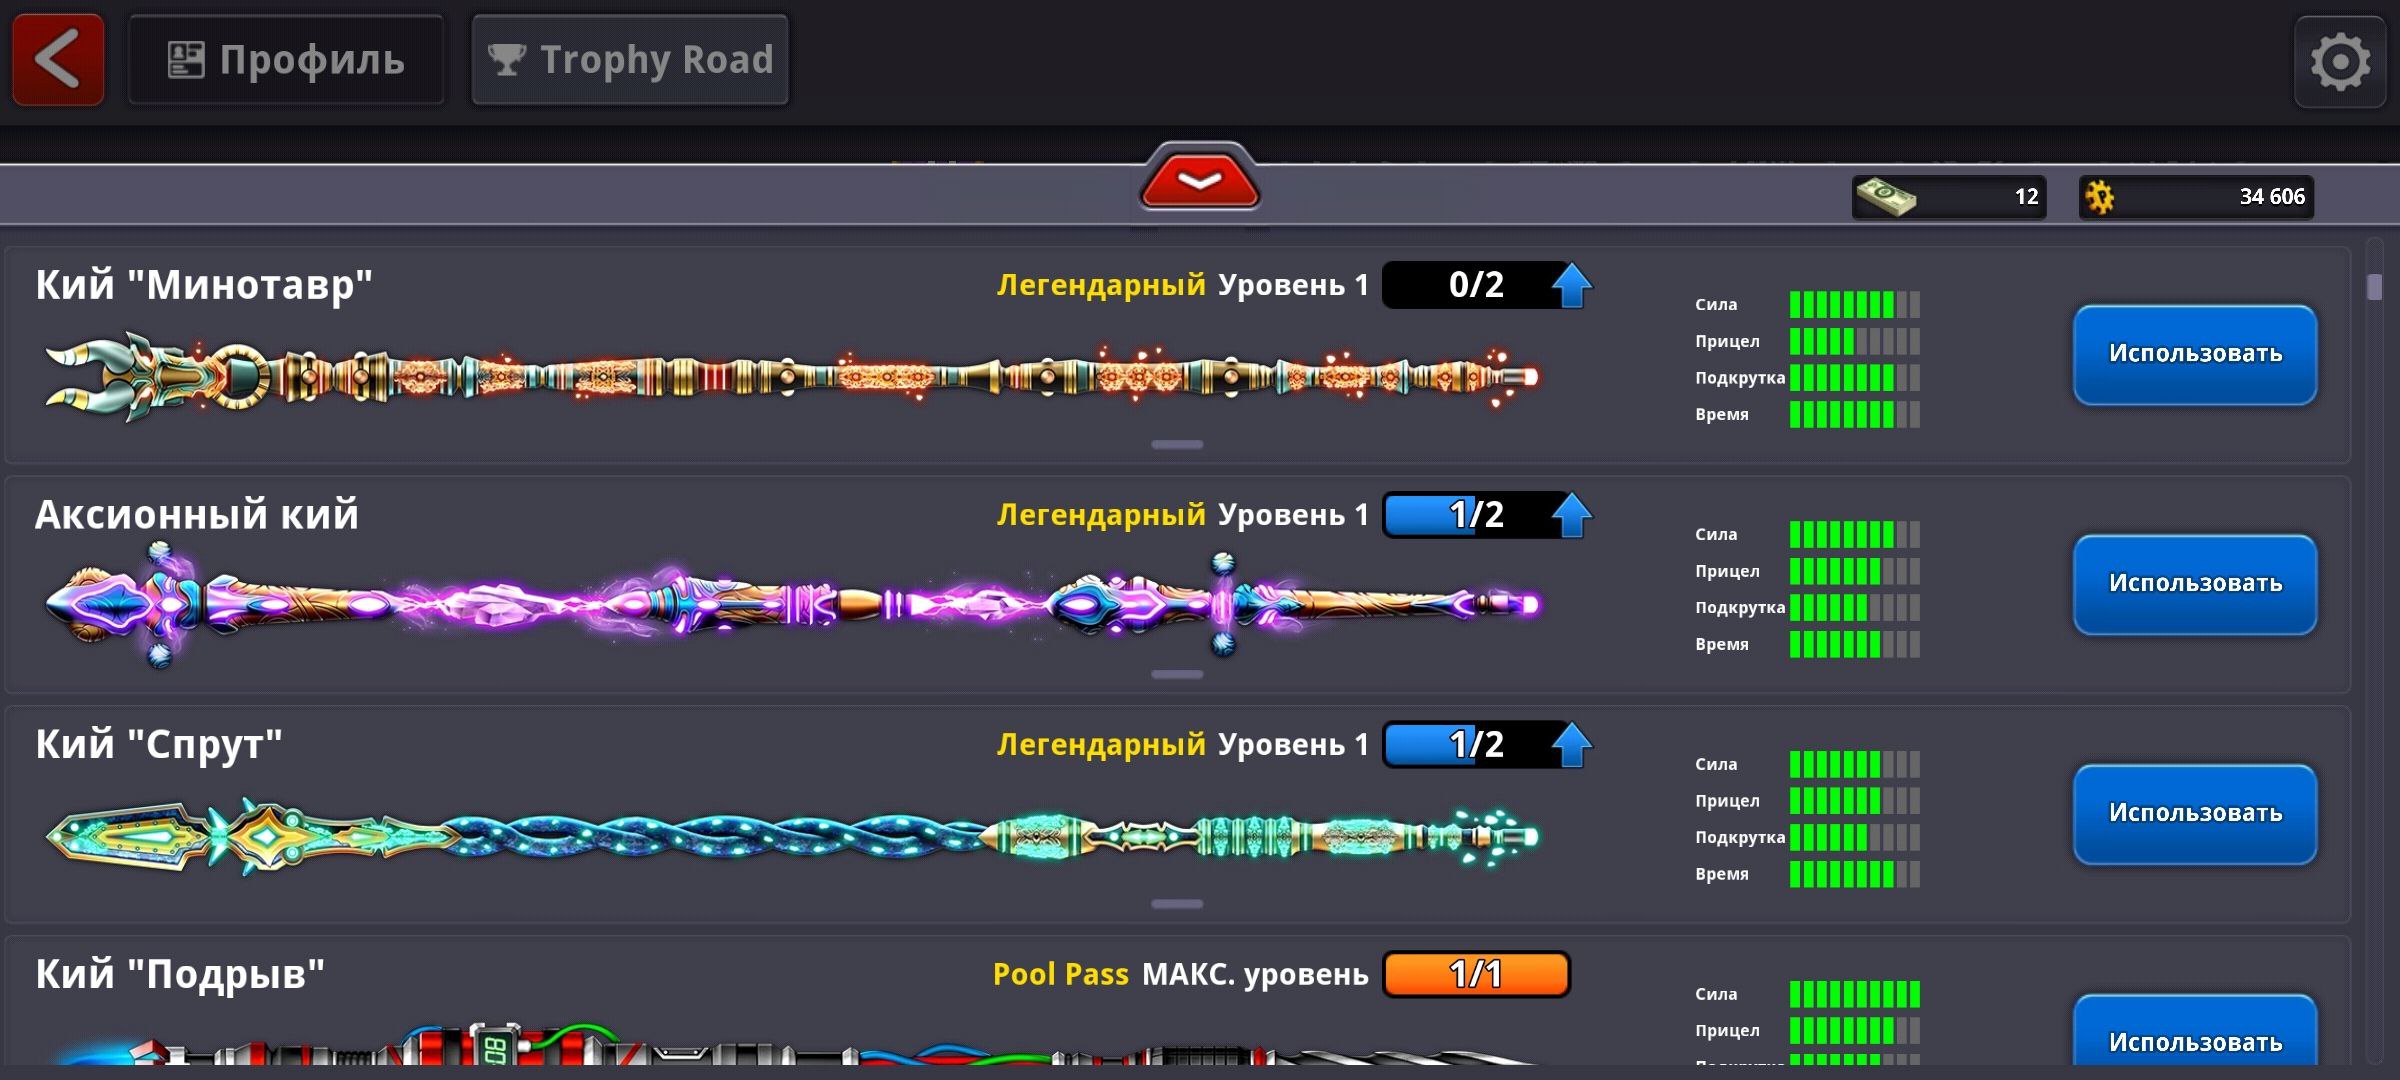
Task: Use the Кий "Спрут" cue
Action: 2195,814
